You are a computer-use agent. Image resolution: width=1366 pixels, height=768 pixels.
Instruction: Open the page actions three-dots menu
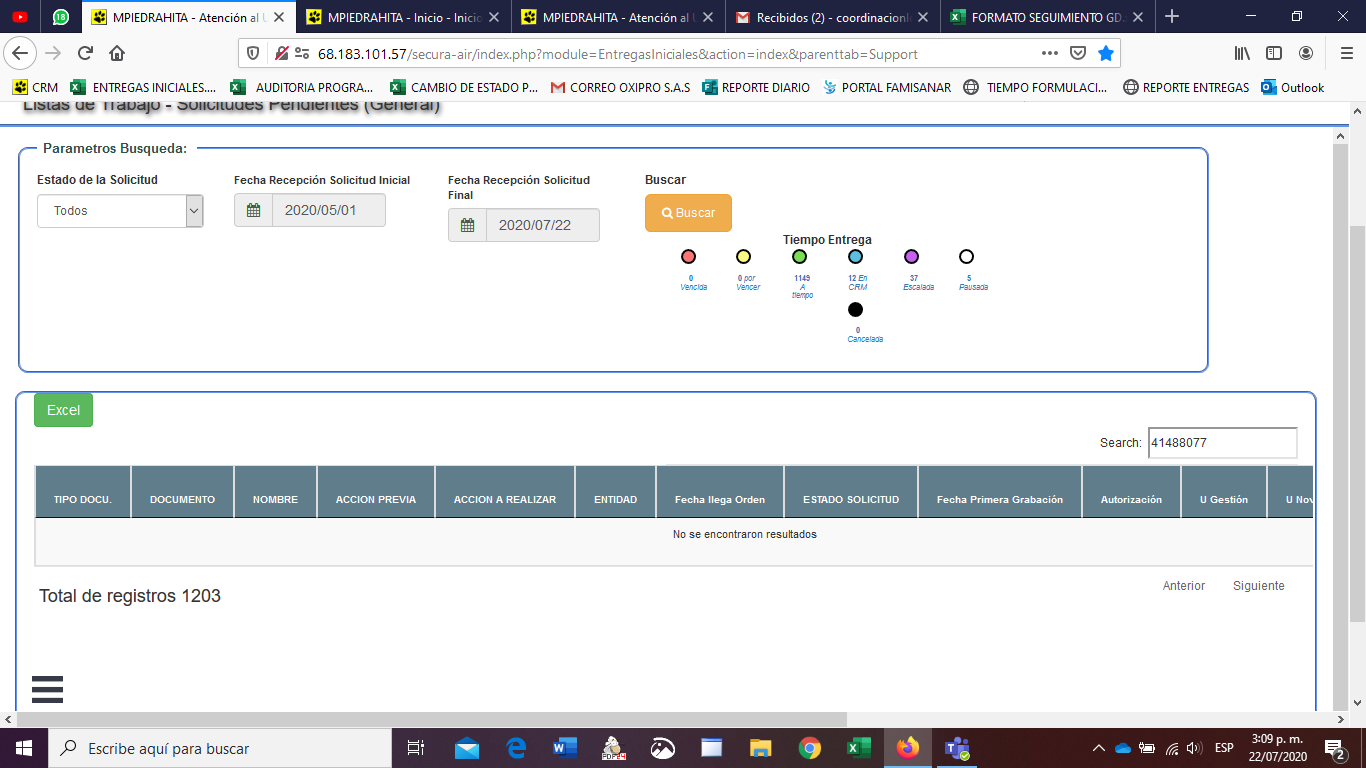tap(1049, 53)
